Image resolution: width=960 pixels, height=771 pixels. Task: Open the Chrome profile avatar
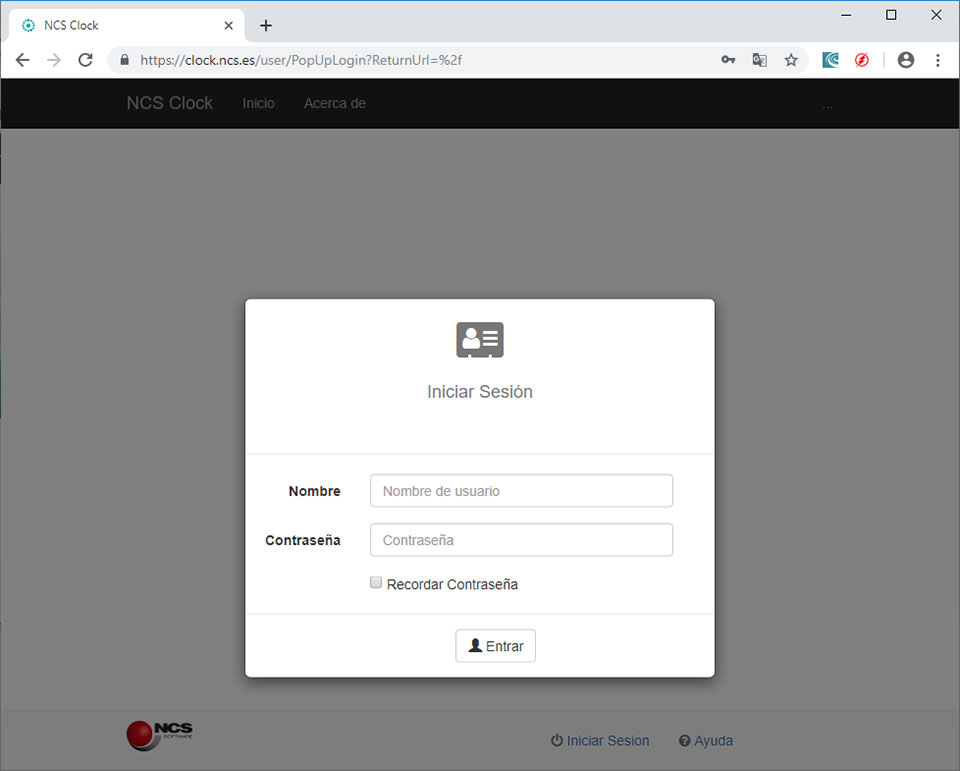click(906, 60)
